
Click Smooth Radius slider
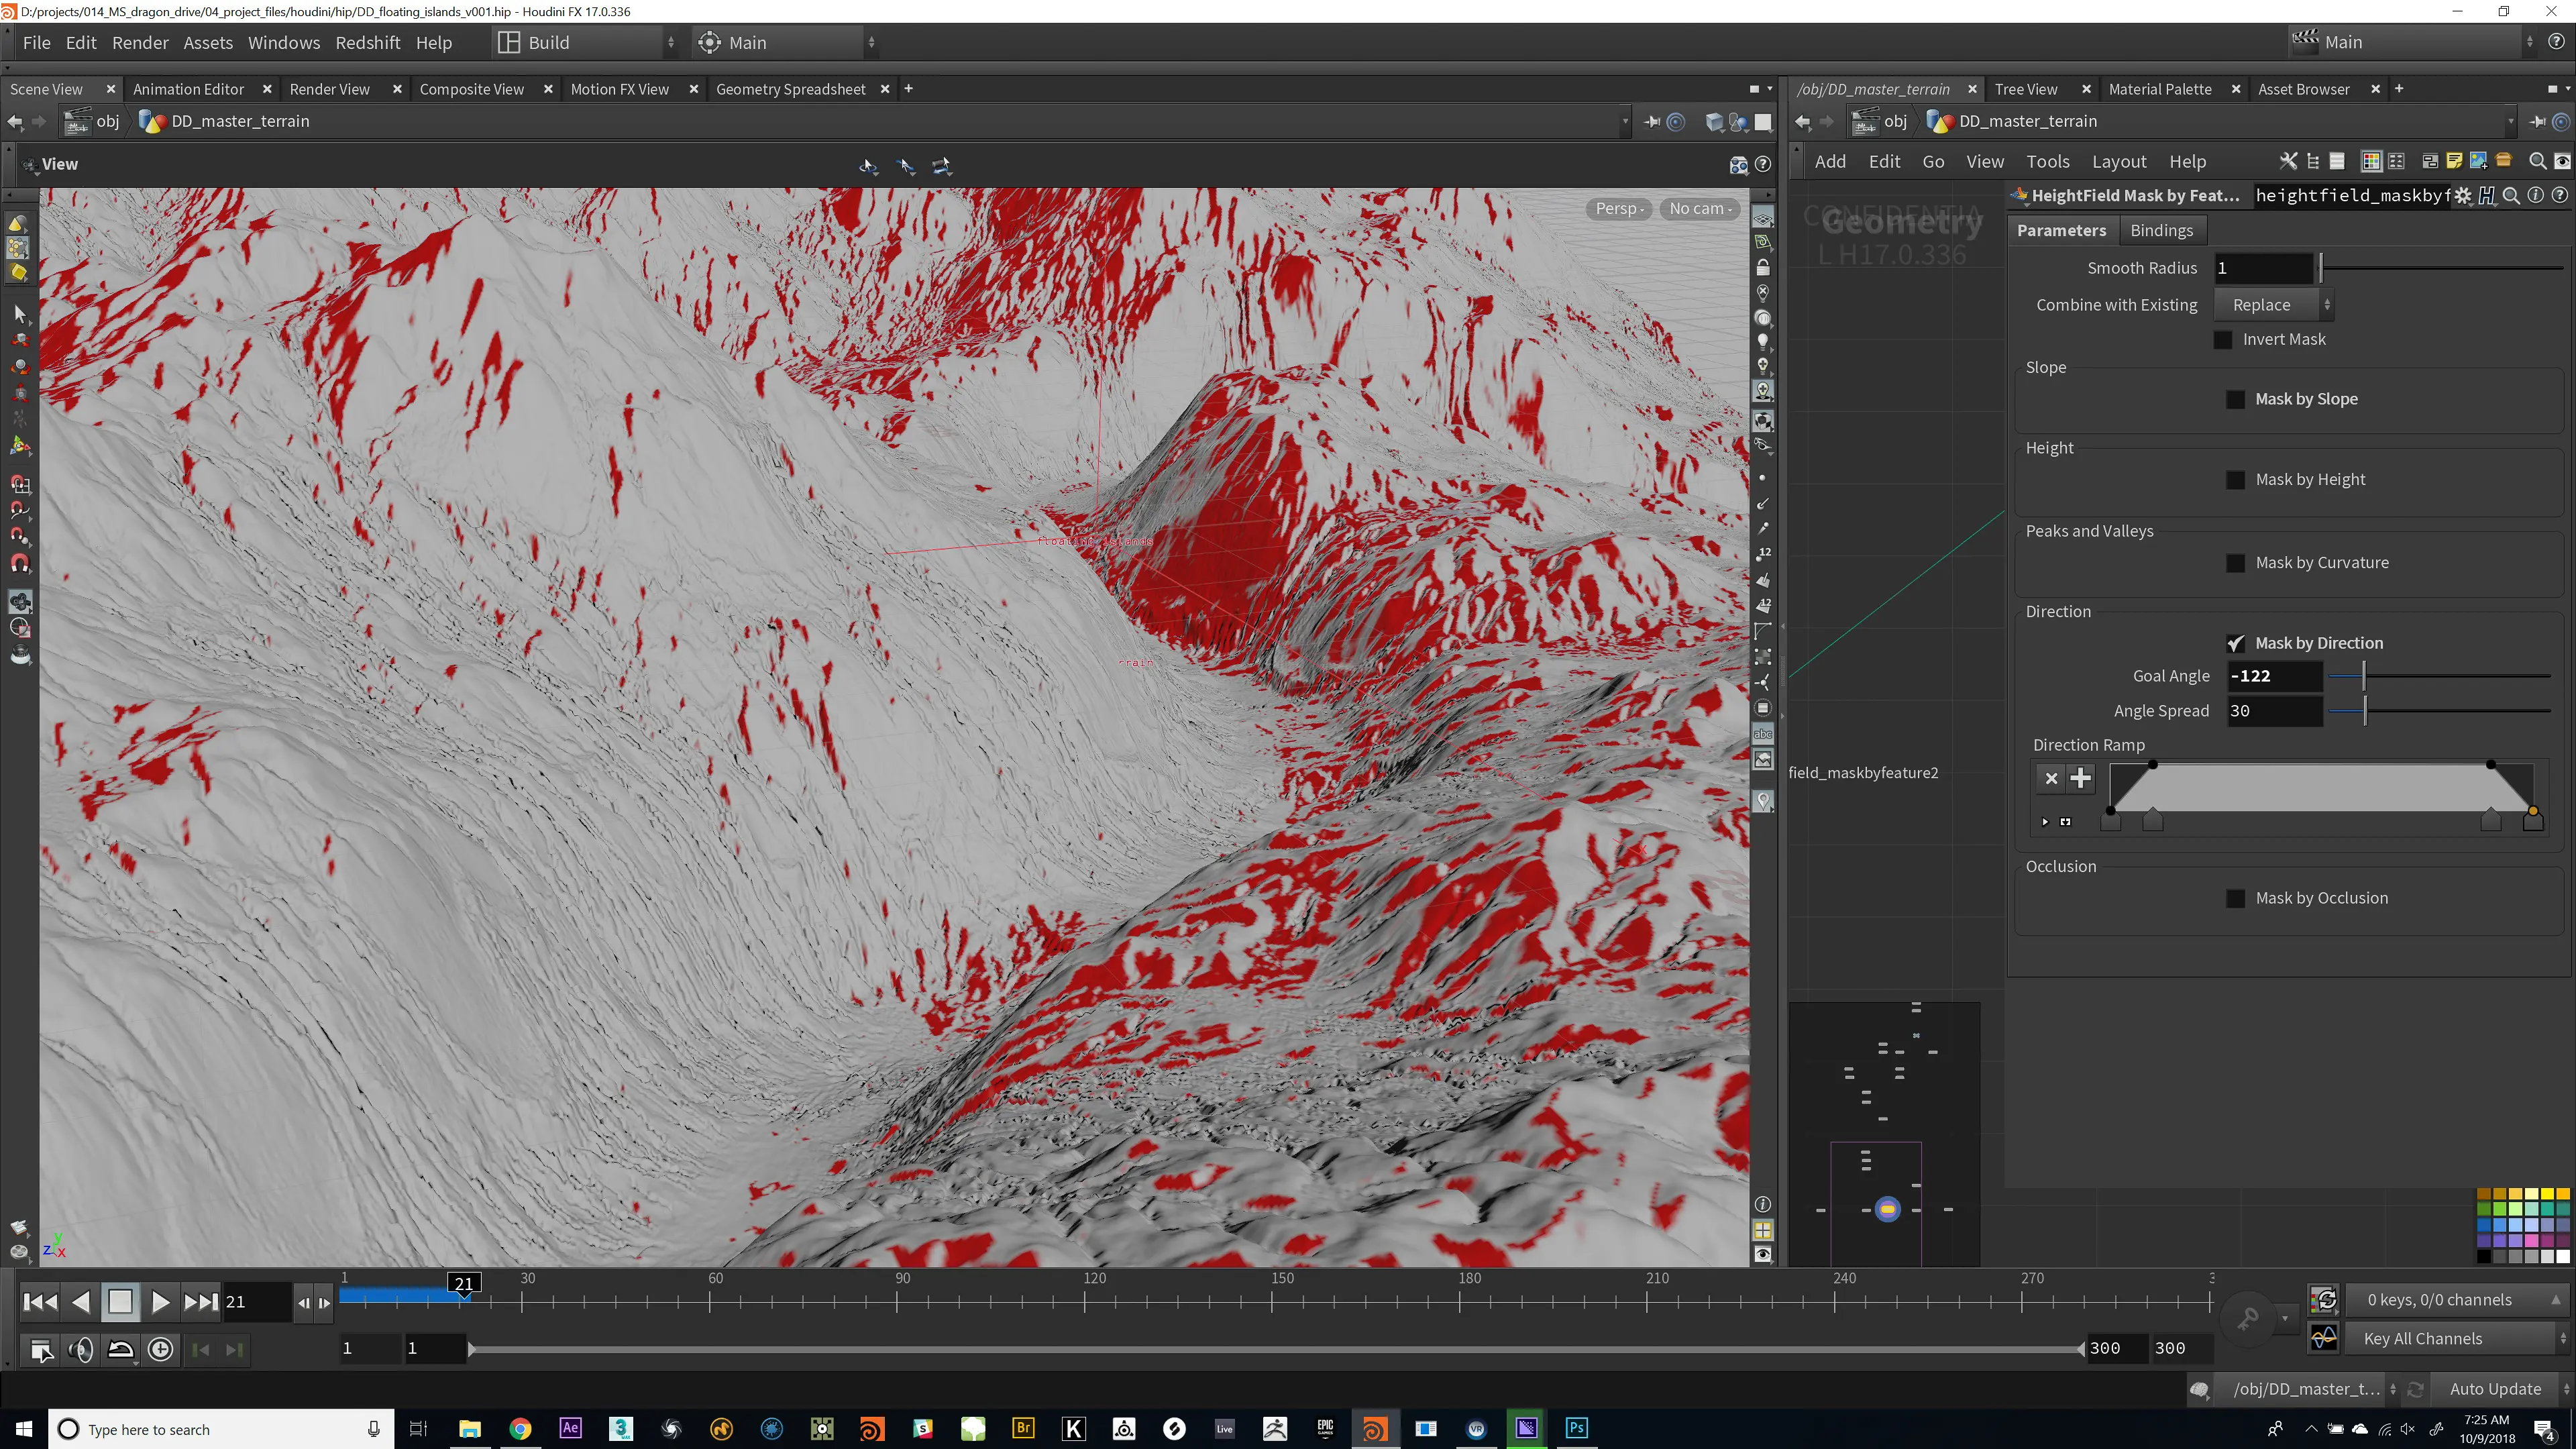coord(2441,268)
